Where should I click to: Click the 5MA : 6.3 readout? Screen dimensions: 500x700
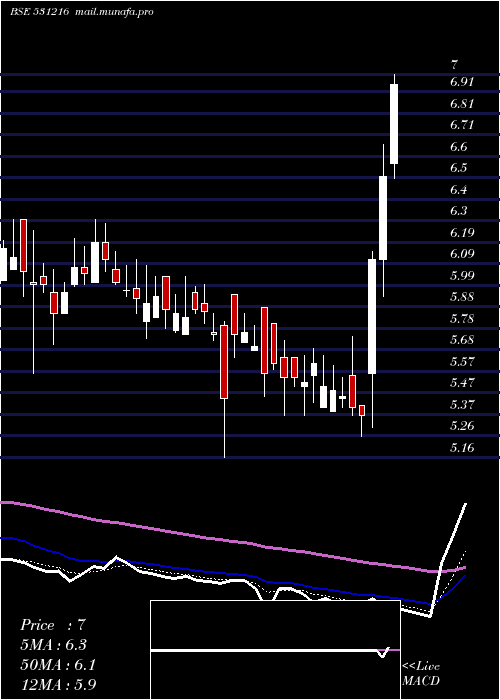[53, 645]
